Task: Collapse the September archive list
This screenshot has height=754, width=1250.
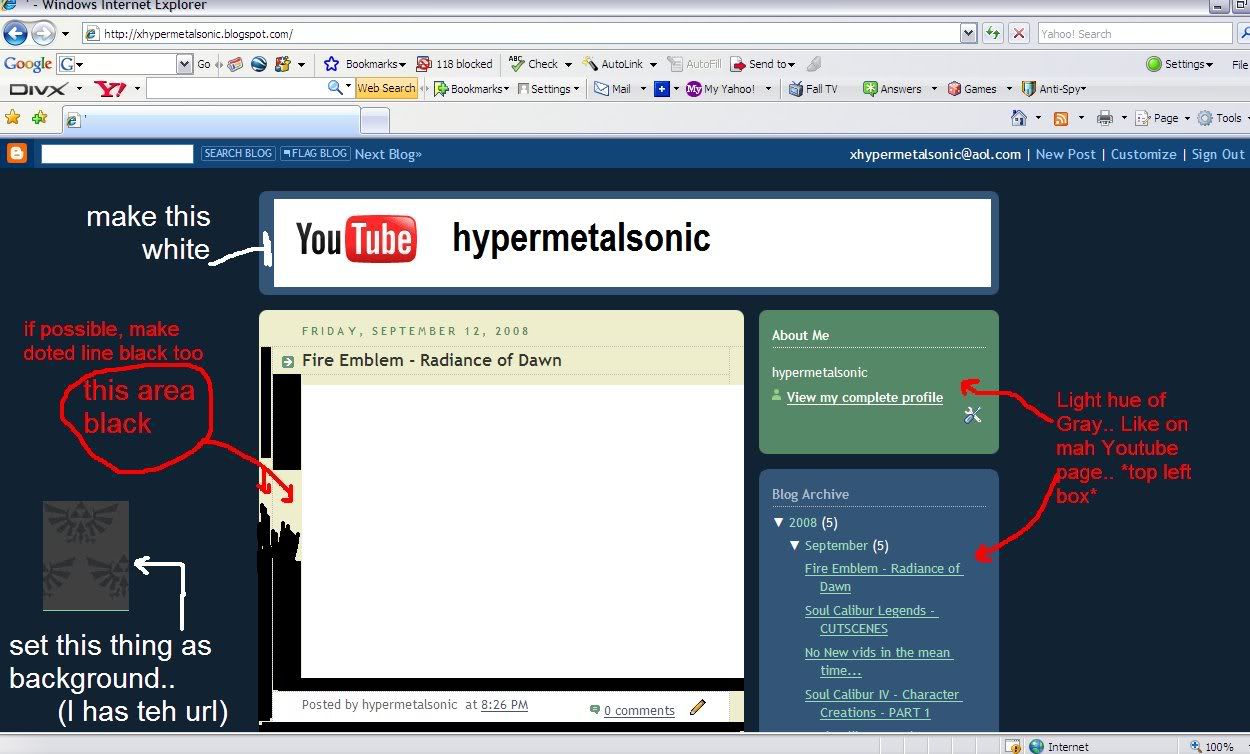Action: (795, 545)
